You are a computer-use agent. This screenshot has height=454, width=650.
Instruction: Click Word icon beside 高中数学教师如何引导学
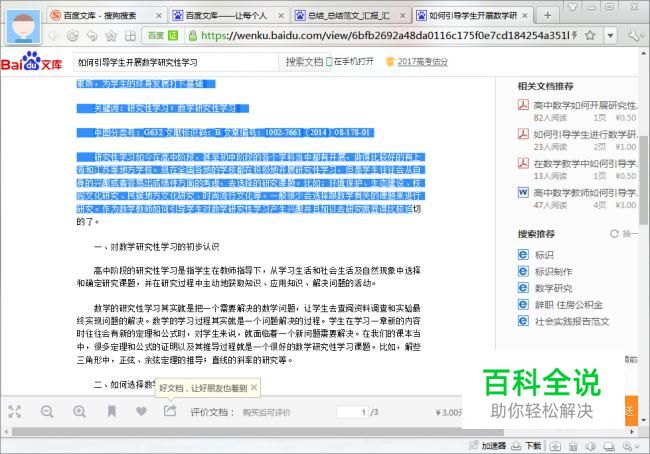(x=523, y=192)
